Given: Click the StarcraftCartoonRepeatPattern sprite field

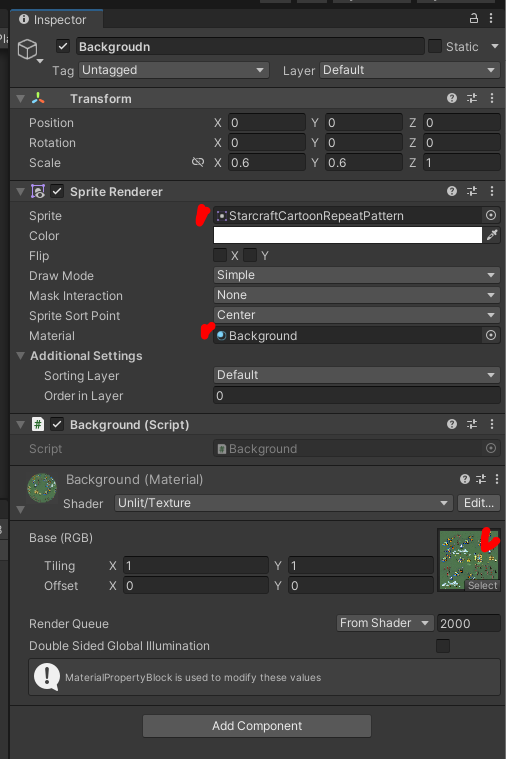Looking at the screenshot, I should pos(348,215).
